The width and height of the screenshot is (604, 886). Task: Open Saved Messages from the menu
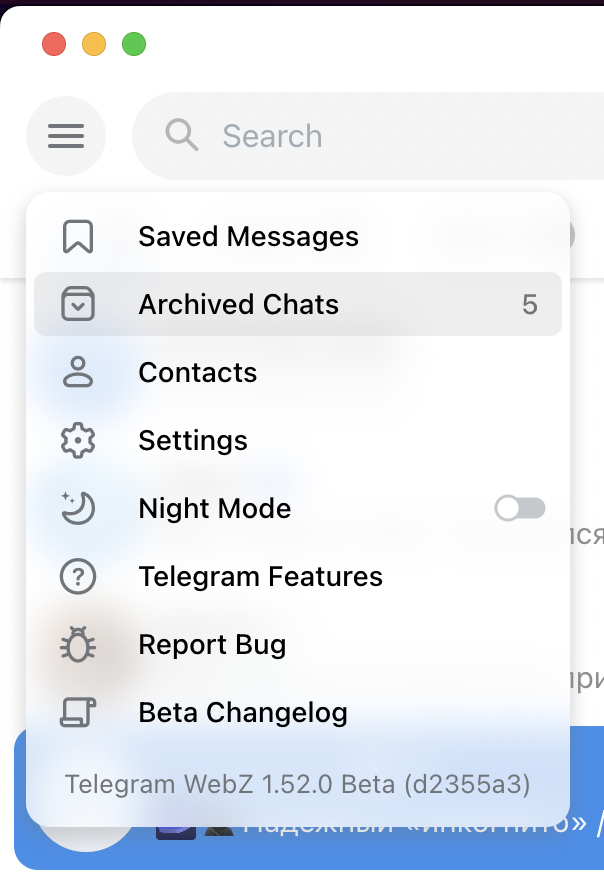(248, 237)
